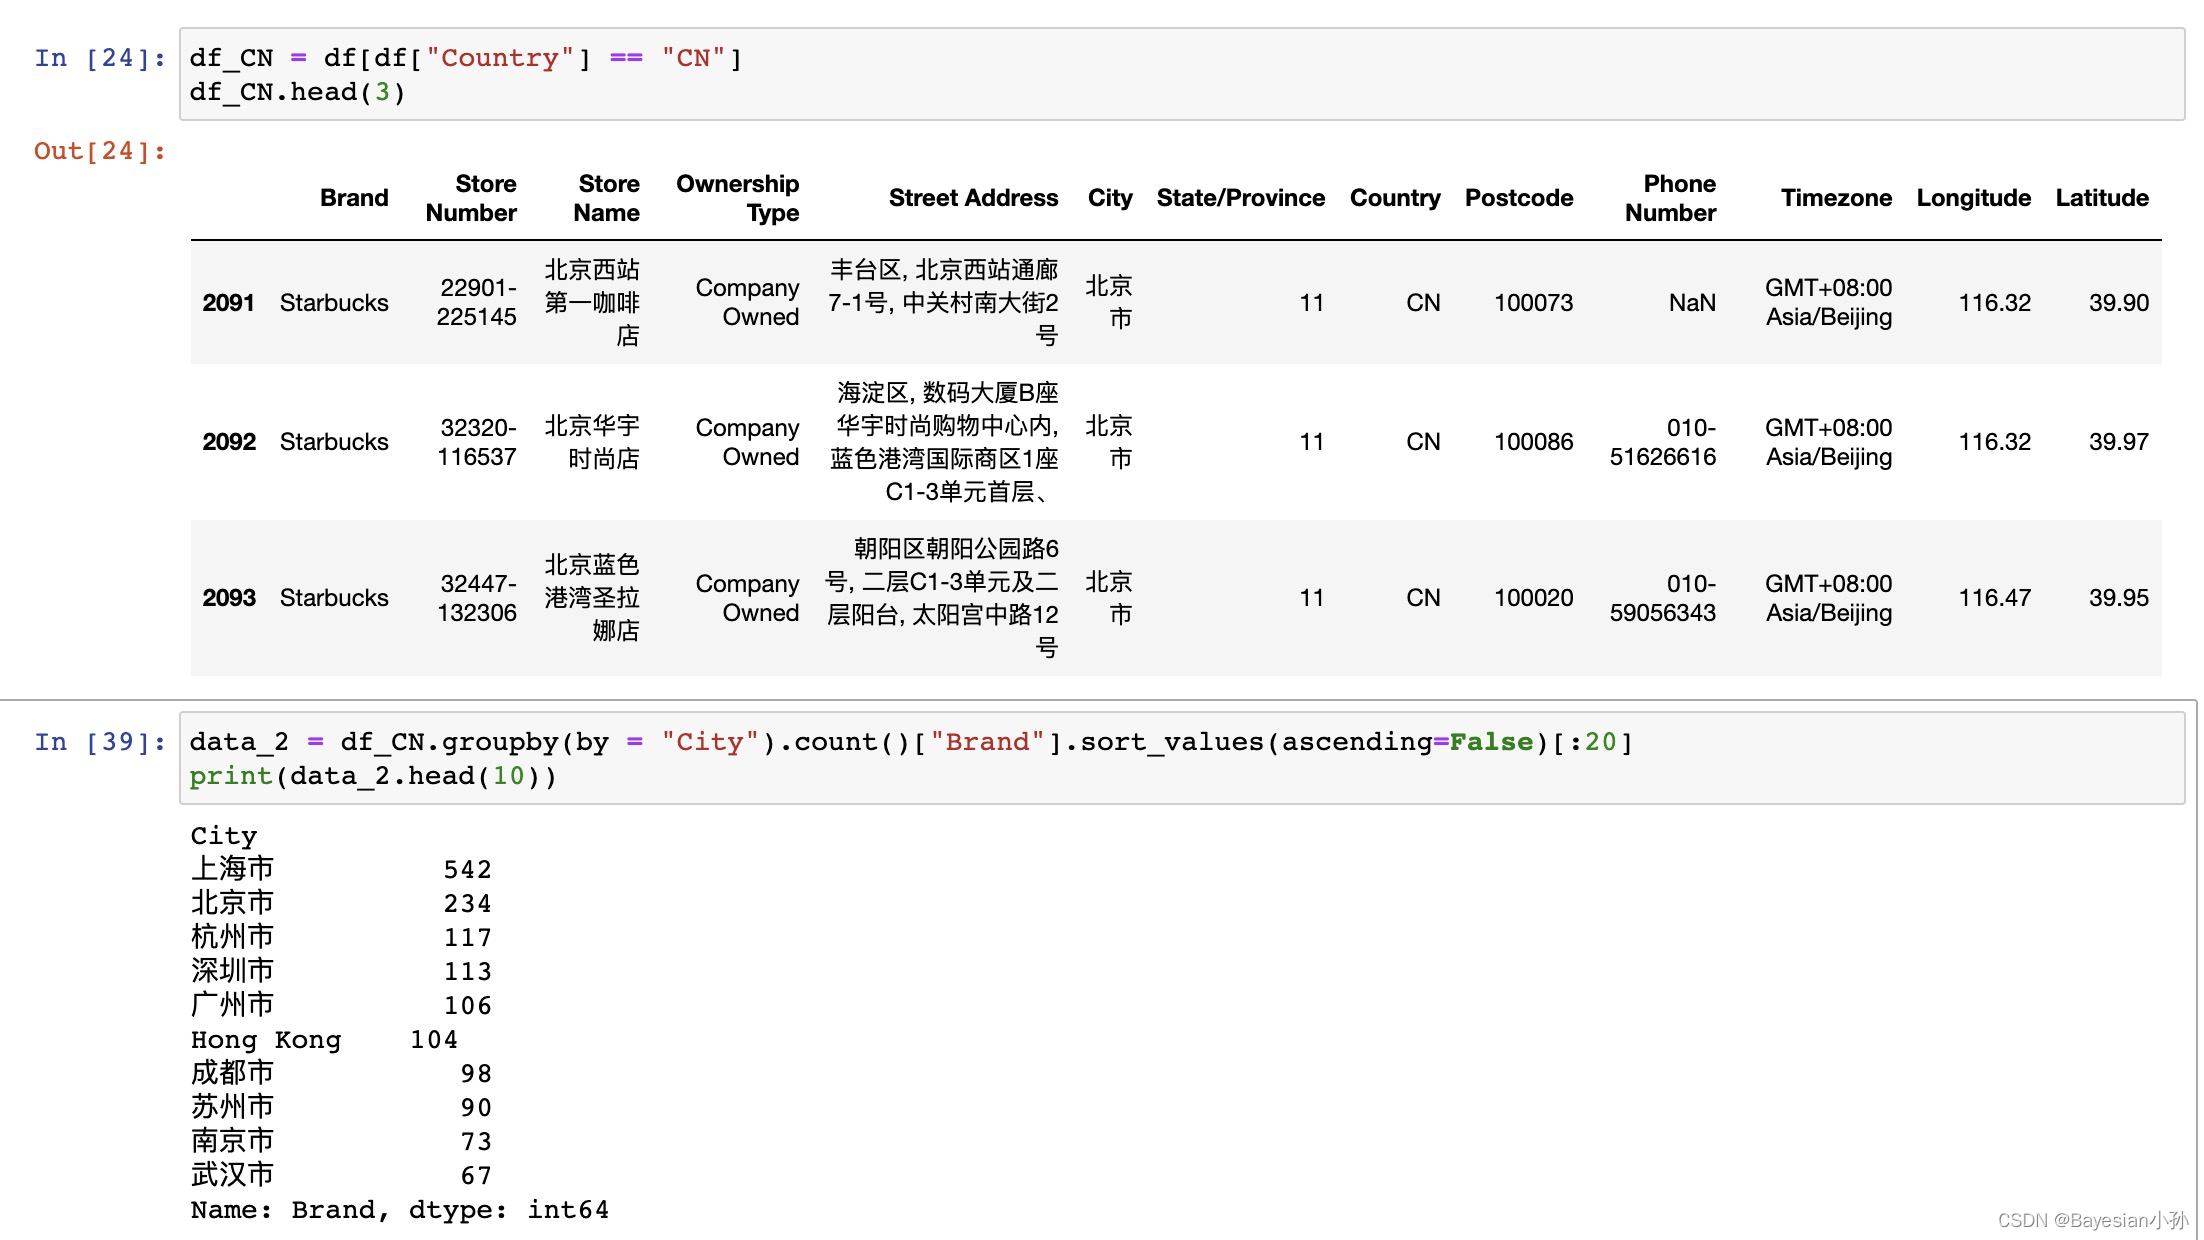Click store name 北京华宇时尚店

[592, 442]
